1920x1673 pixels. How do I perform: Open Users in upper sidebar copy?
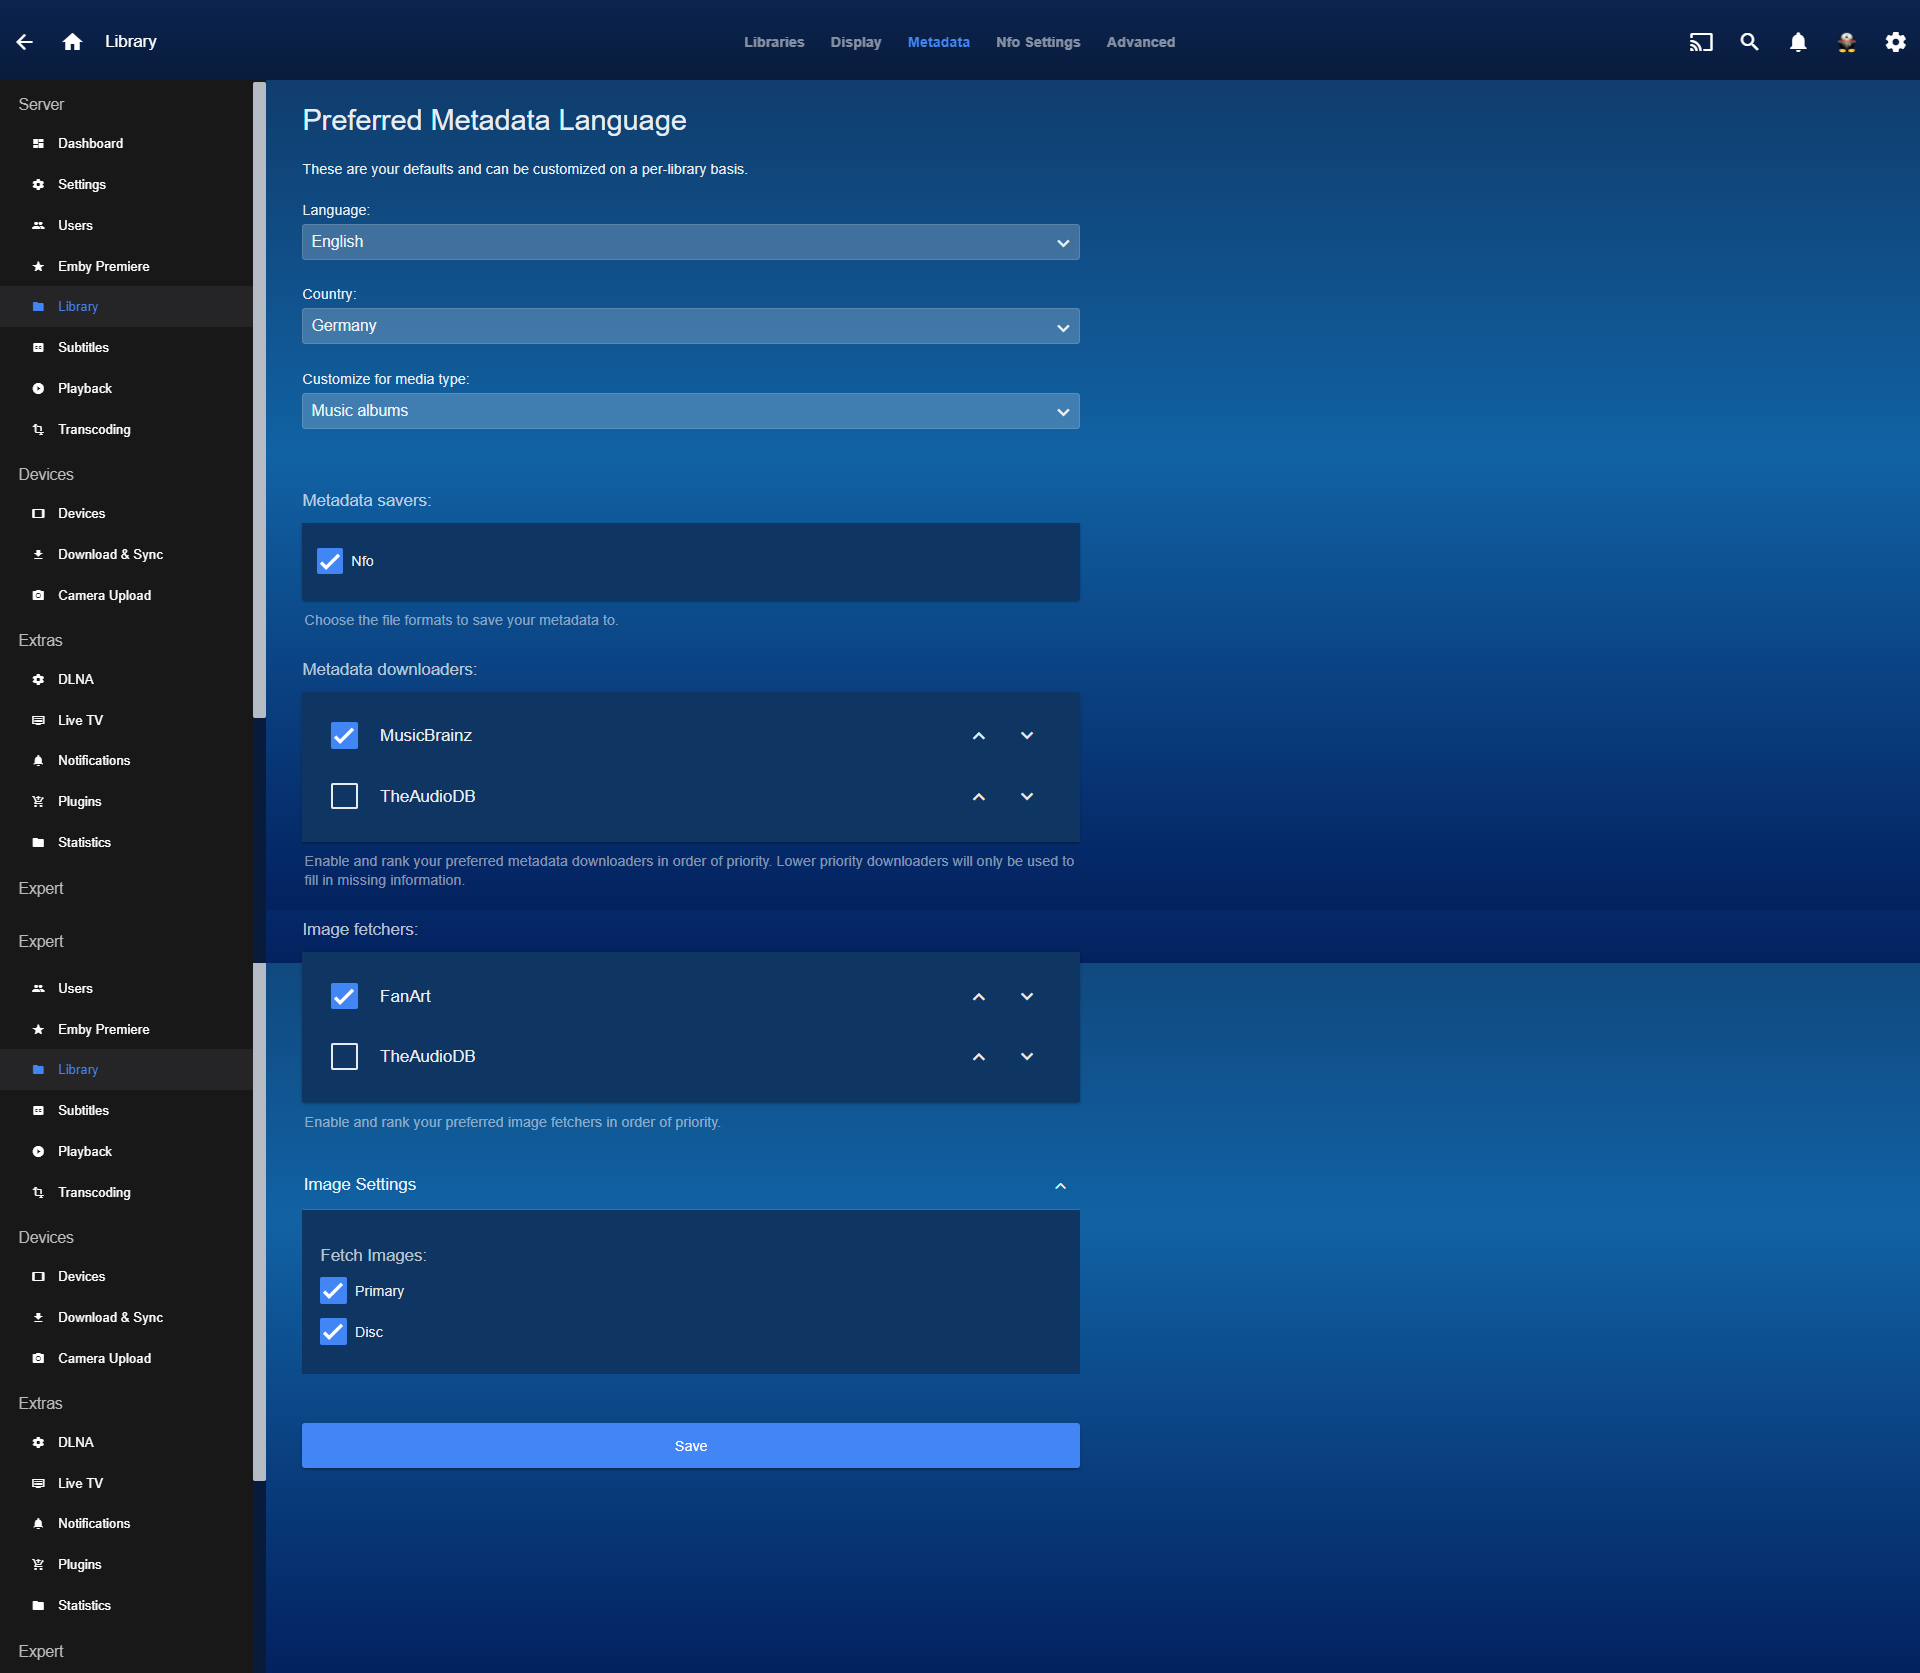(126, 226)
